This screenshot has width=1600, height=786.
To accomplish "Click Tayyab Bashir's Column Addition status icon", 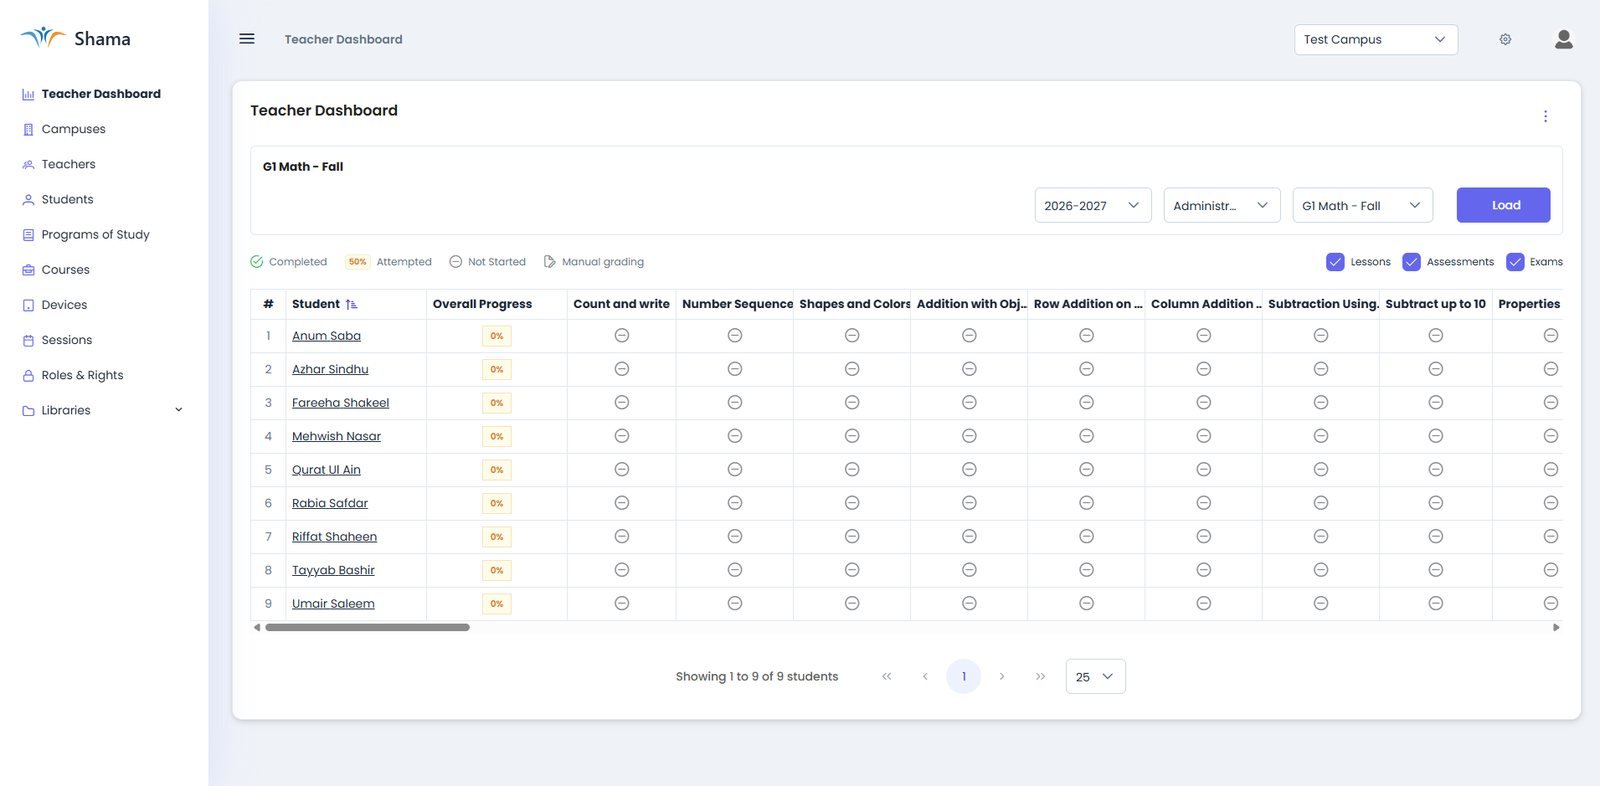I will [x=1204, y=570].
